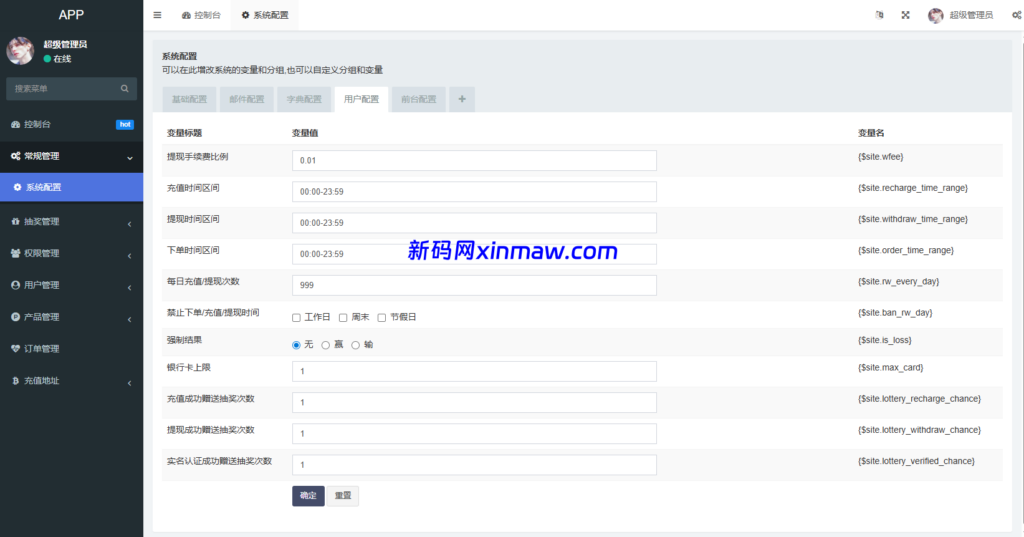Edit the 实名认证成功赠送抽奖次数 field
This screenshot has width=1024, height=537.
pyautogui.click(x=474, y=465)
